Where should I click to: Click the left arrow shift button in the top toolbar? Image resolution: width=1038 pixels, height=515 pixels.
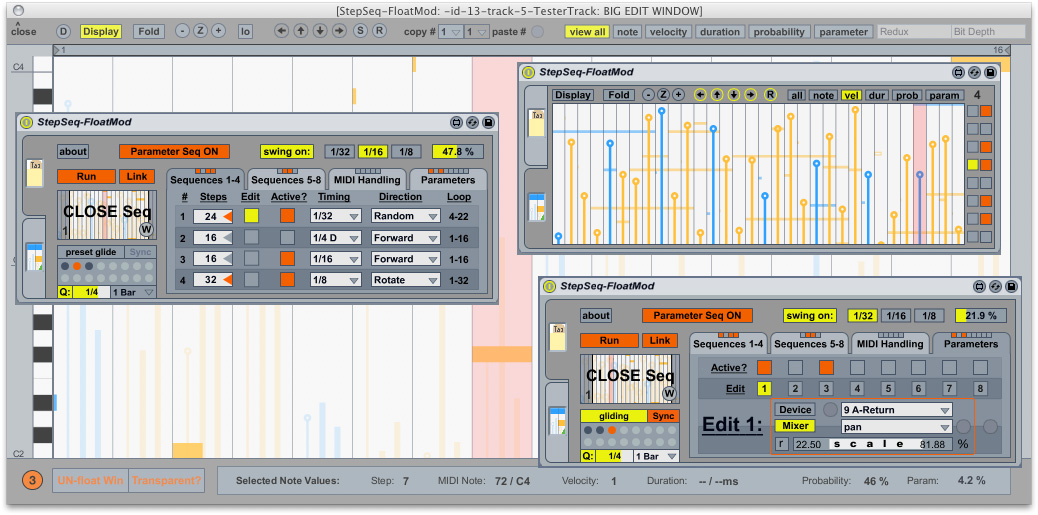tap(282, 31)
